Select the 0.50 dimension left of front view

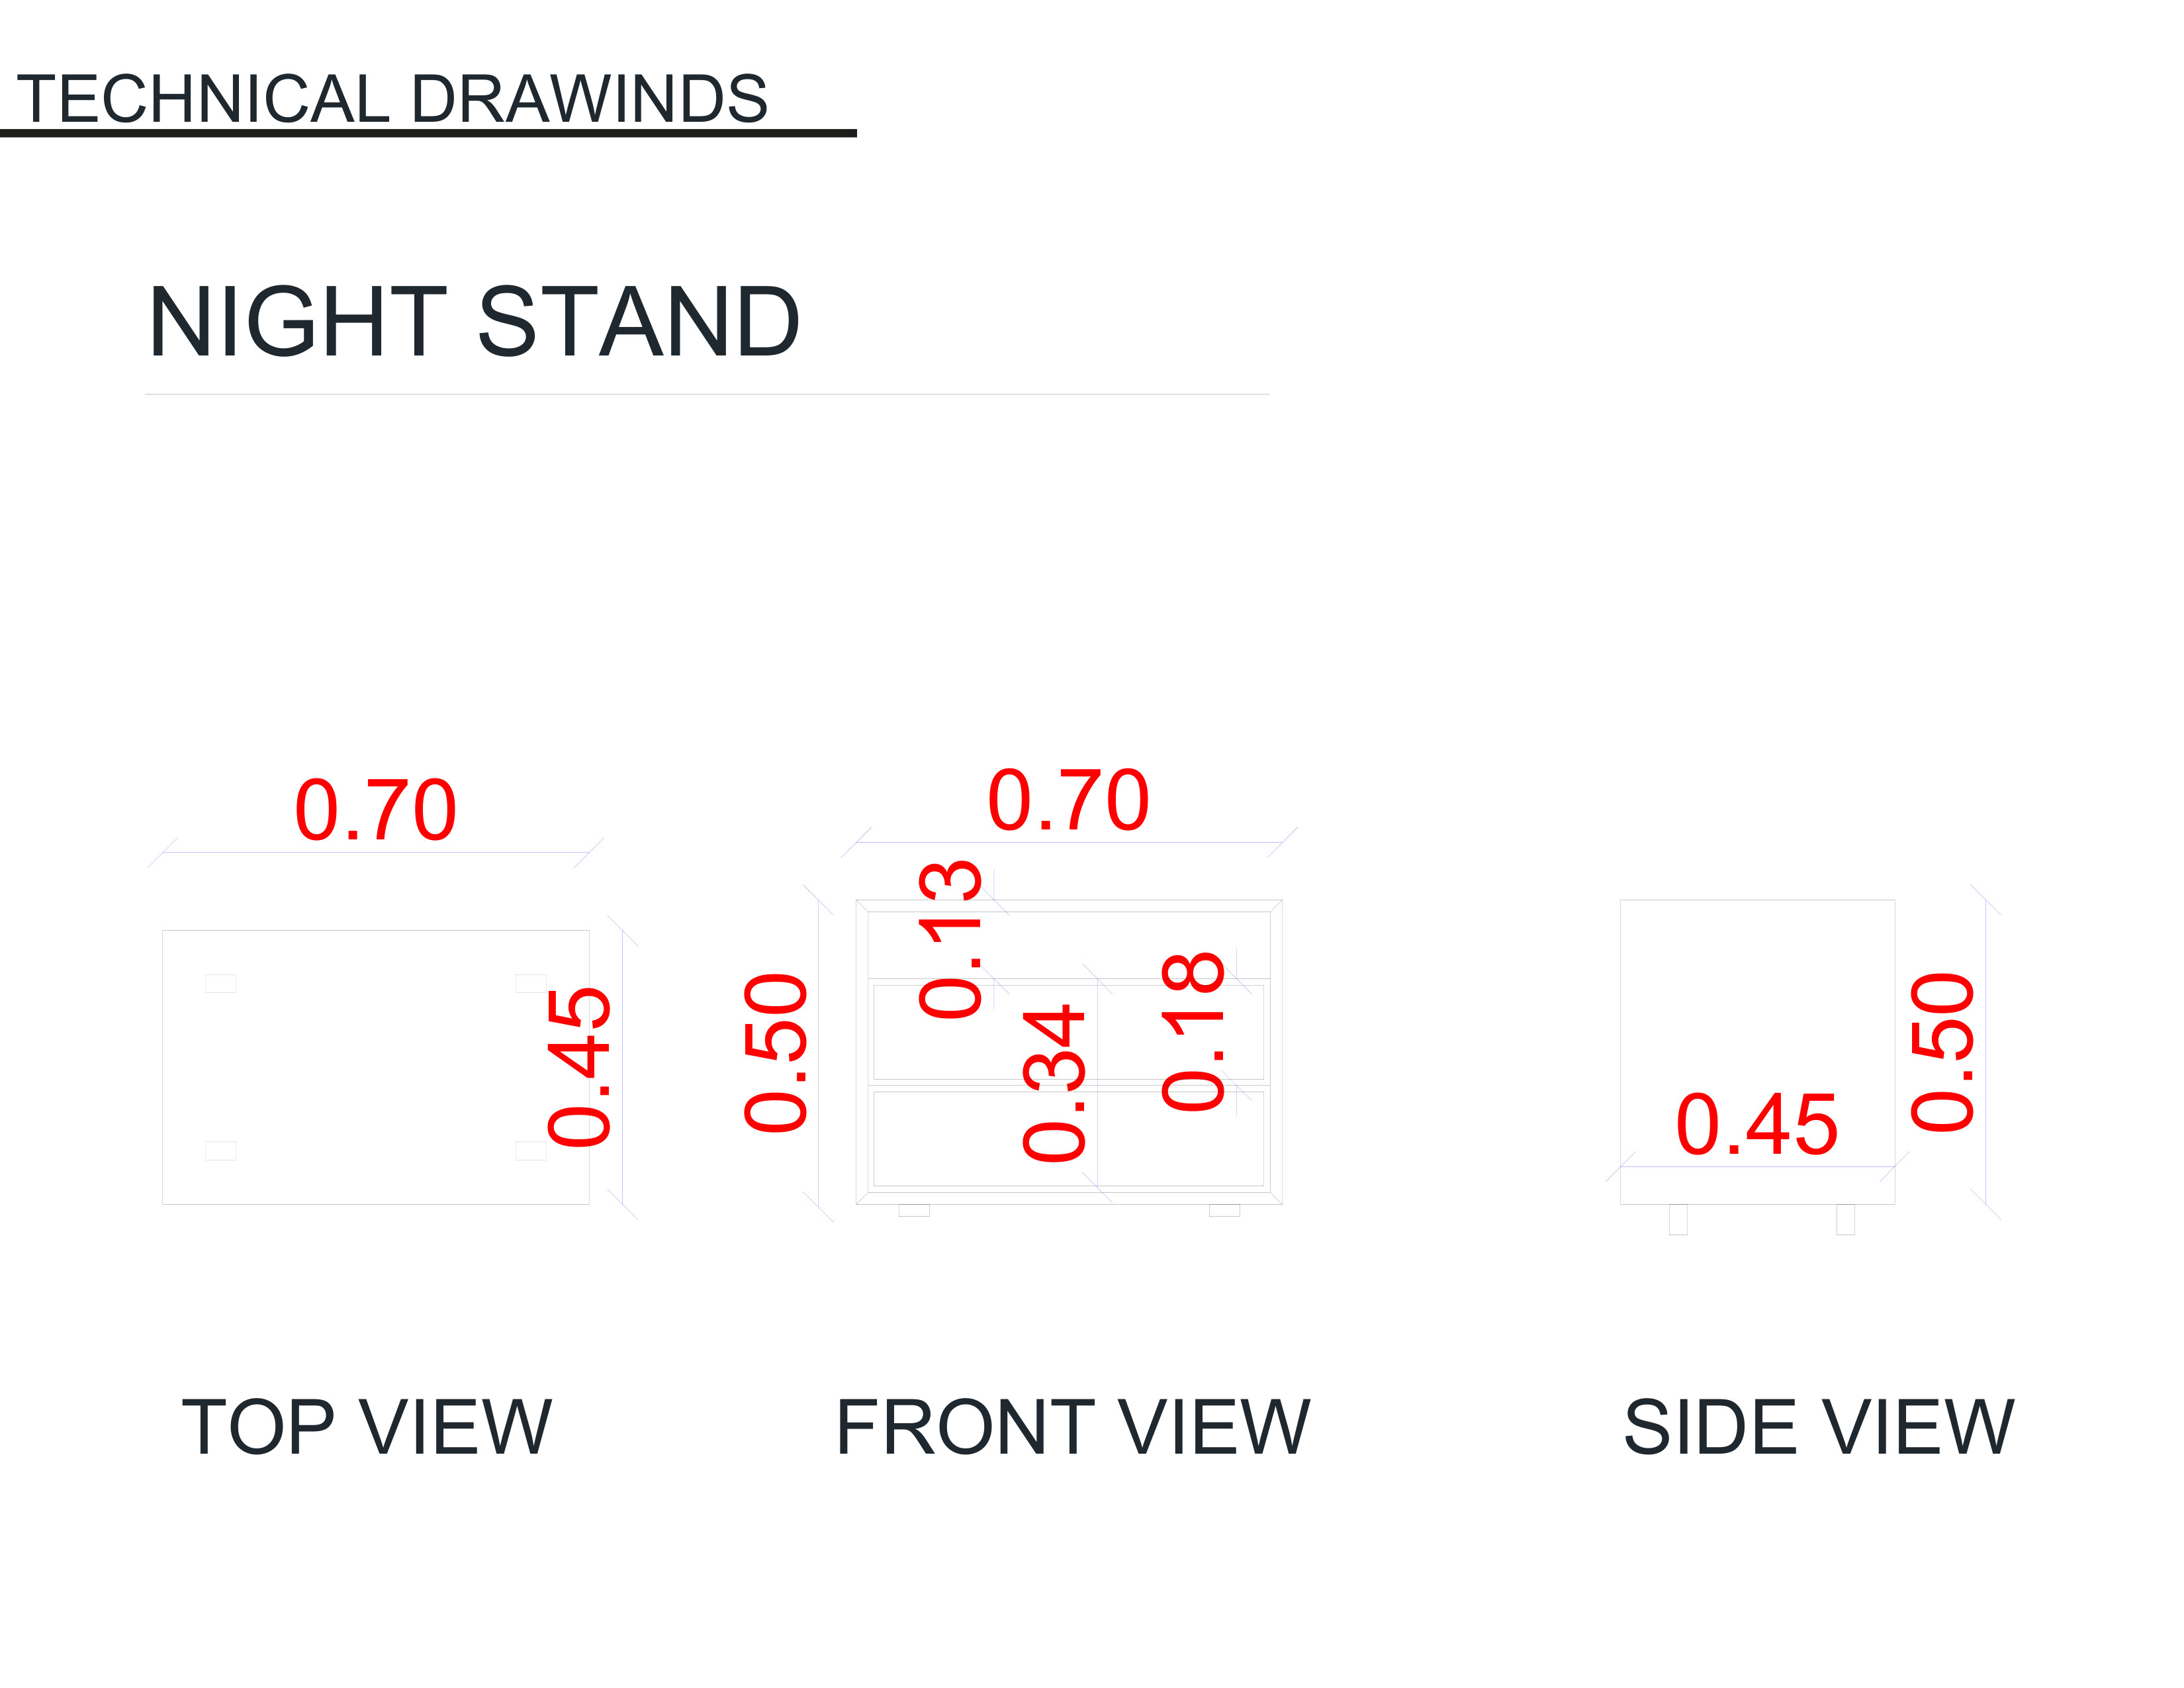[776, 1053]
